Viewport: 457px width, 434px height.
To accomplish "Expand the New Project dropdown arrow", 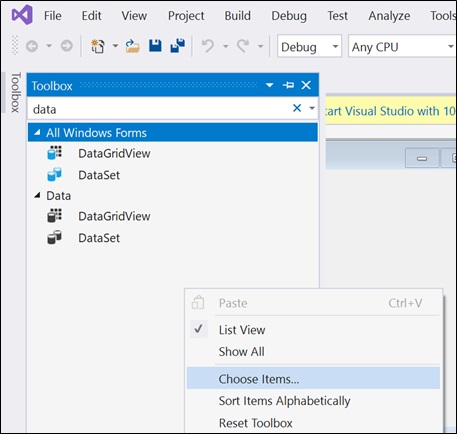I will pyautogui.click(x=115, y=46).
